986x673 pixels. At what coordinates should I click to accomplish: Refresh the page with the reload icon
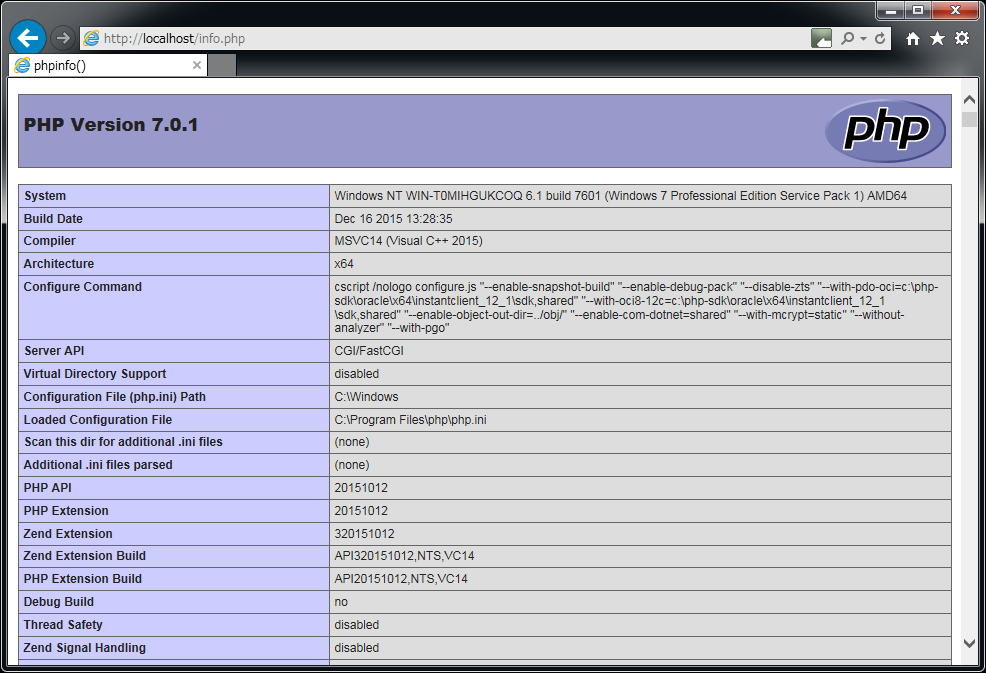(880, 38)
